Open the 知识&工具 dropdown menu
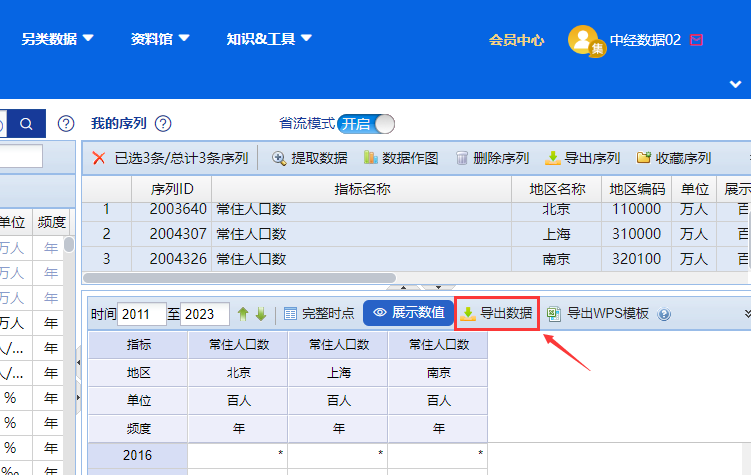This screenshot has height=475, width=751. click(269, 40)
